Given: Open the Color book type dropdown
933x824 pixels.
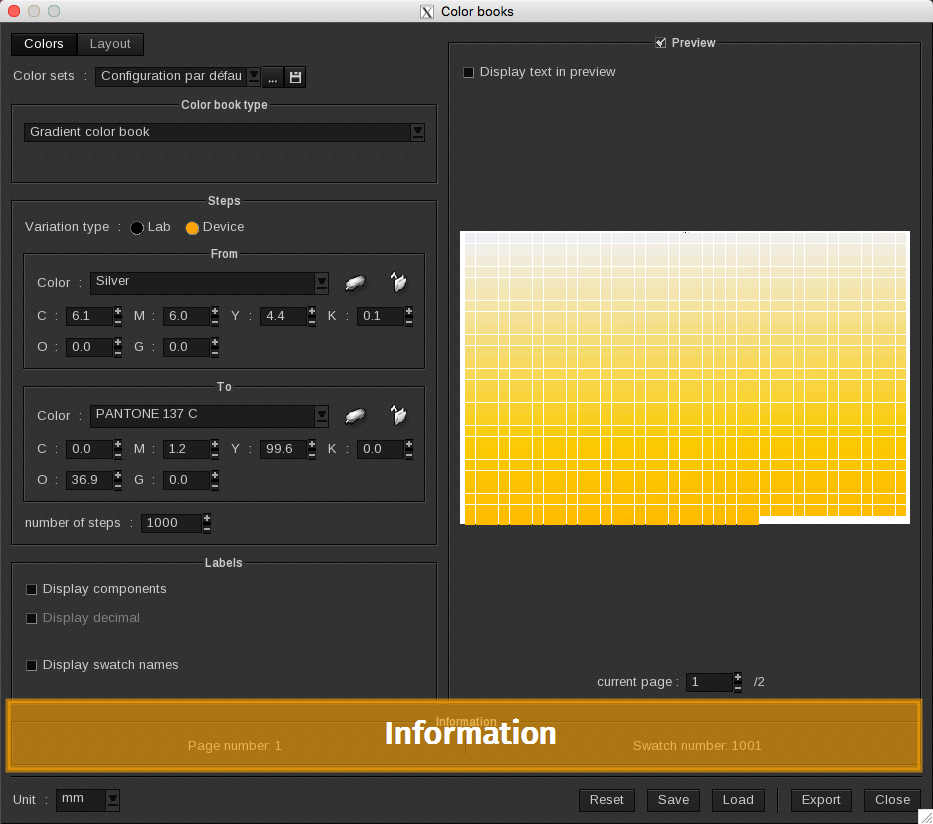Looking at the screenshot, I should click(418, 132).
